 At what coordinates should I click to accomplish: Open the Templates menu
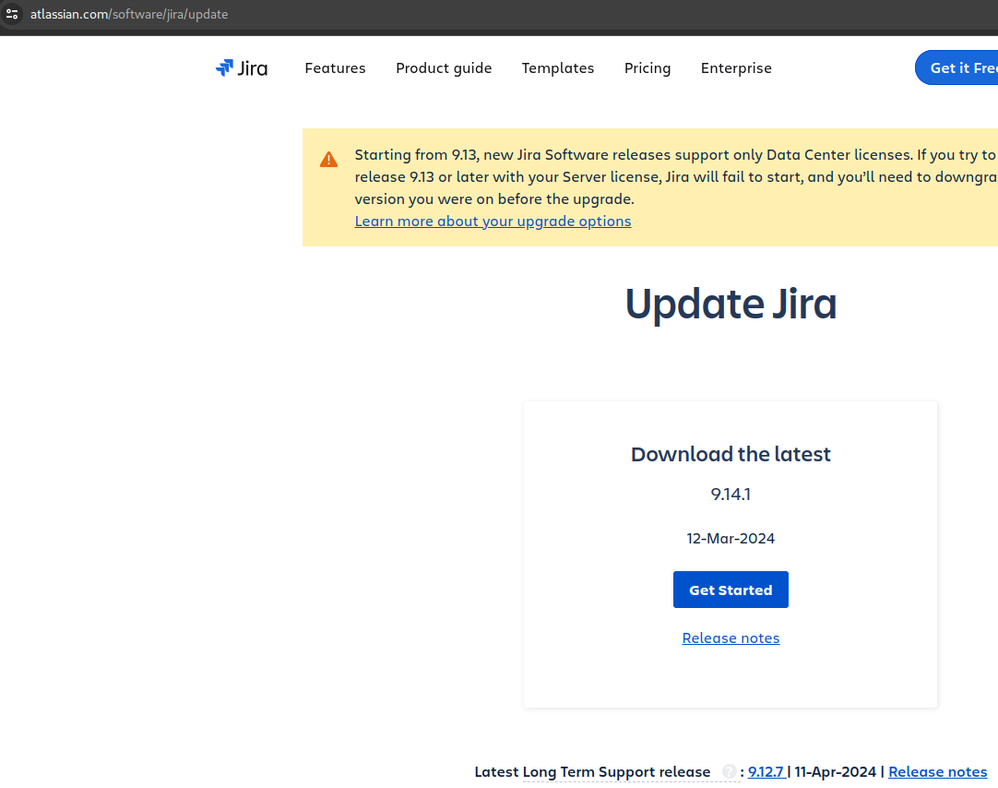(557, 68)
